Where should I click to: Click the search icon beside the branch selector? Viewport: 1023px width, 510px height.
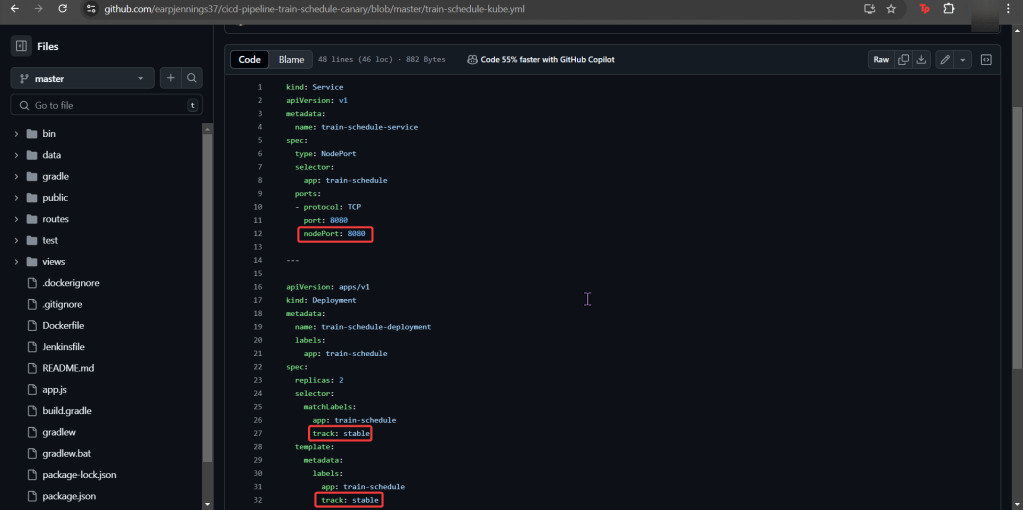point(191,78)
